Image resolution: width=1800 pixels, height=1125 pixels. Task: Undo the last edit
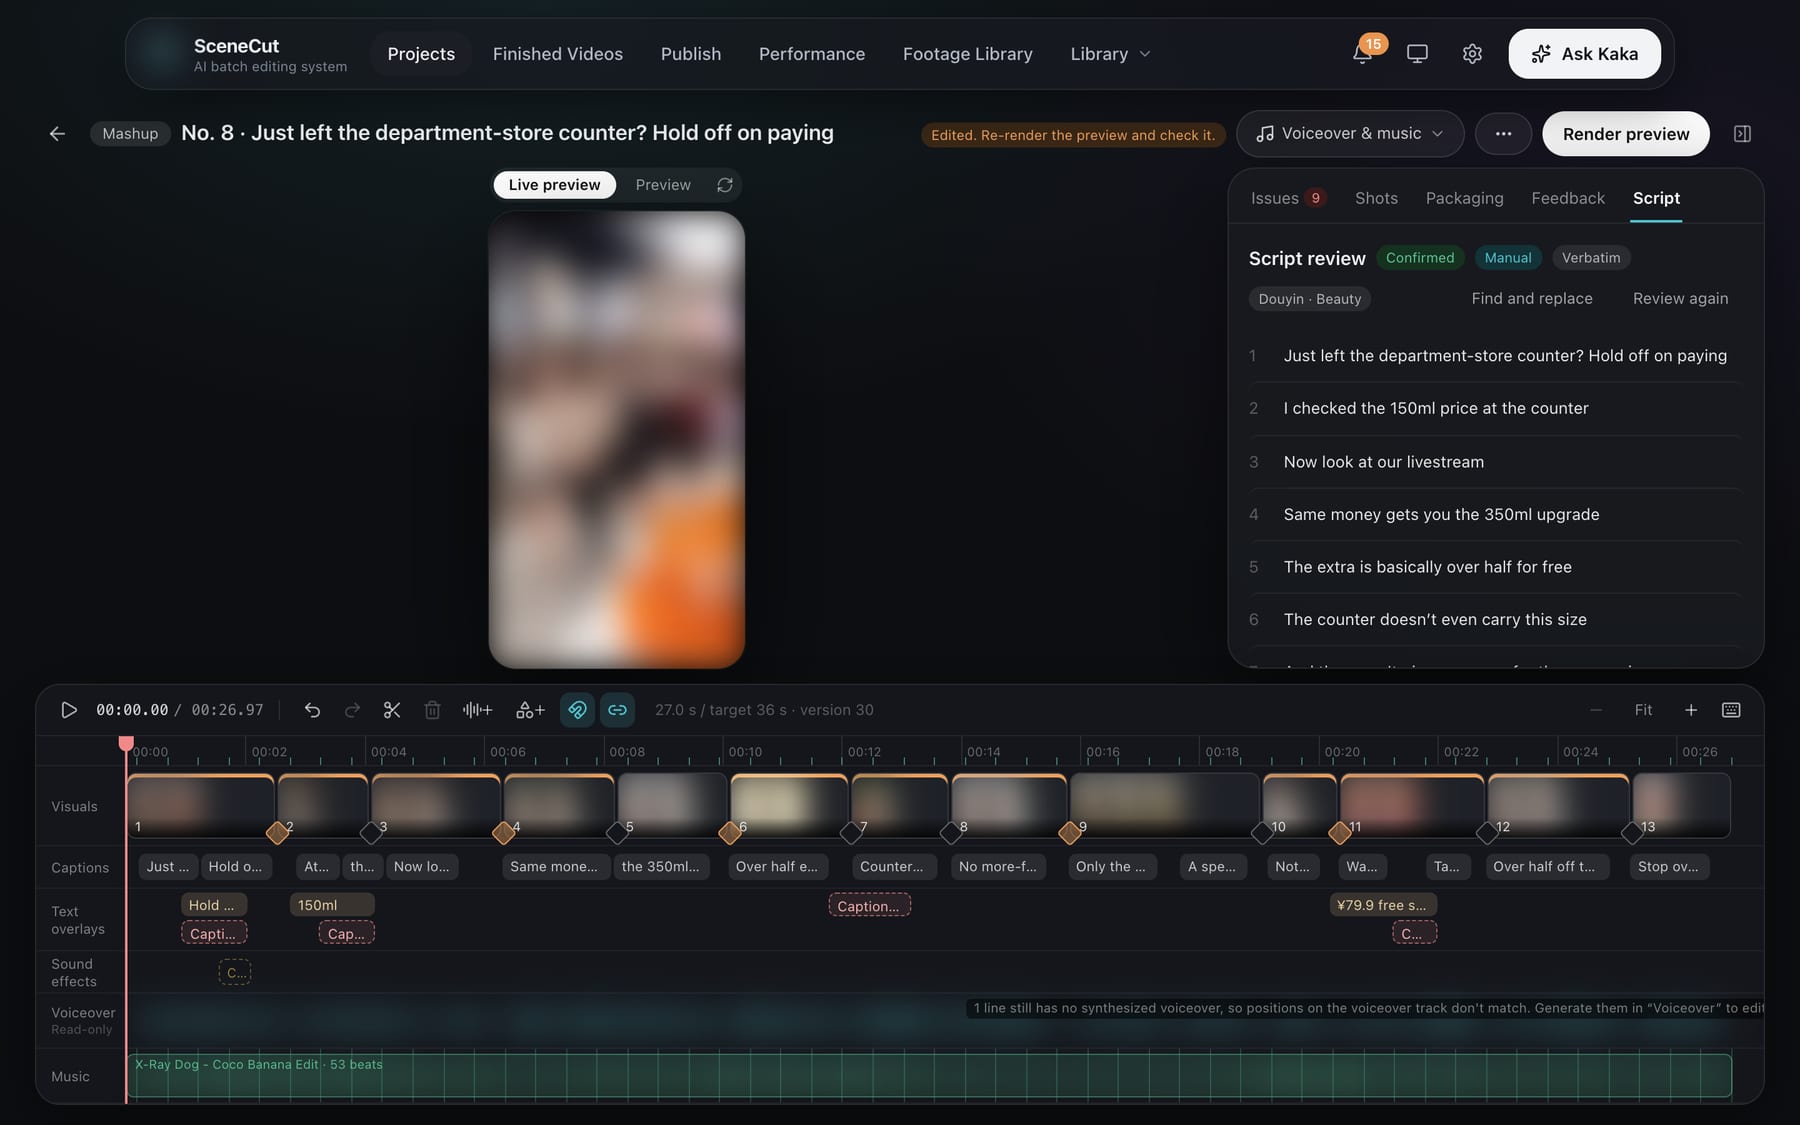[312, 710]
